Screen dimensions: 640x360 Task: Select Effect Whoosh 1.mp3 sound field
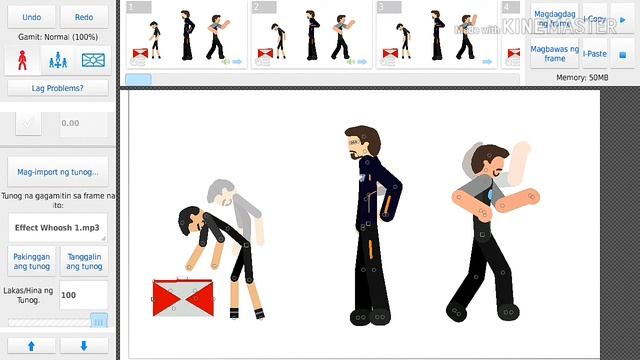click(x=58, y=228)
